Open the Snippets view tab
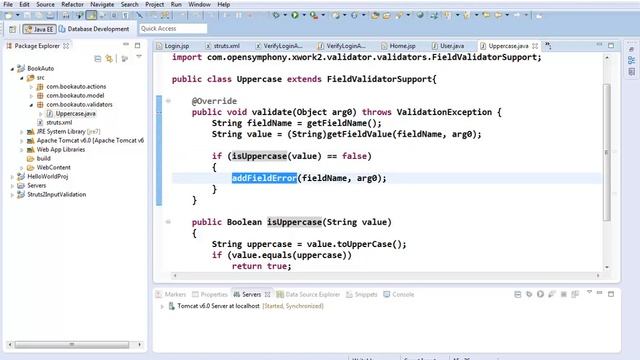 pos(361,295)
